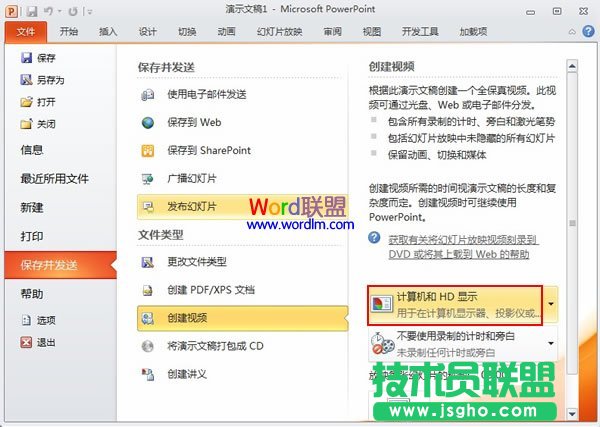Screen dimensions: 600x427
Task: Open the 最近所用文件 (Recent) menu item
Action: [55, 179]
